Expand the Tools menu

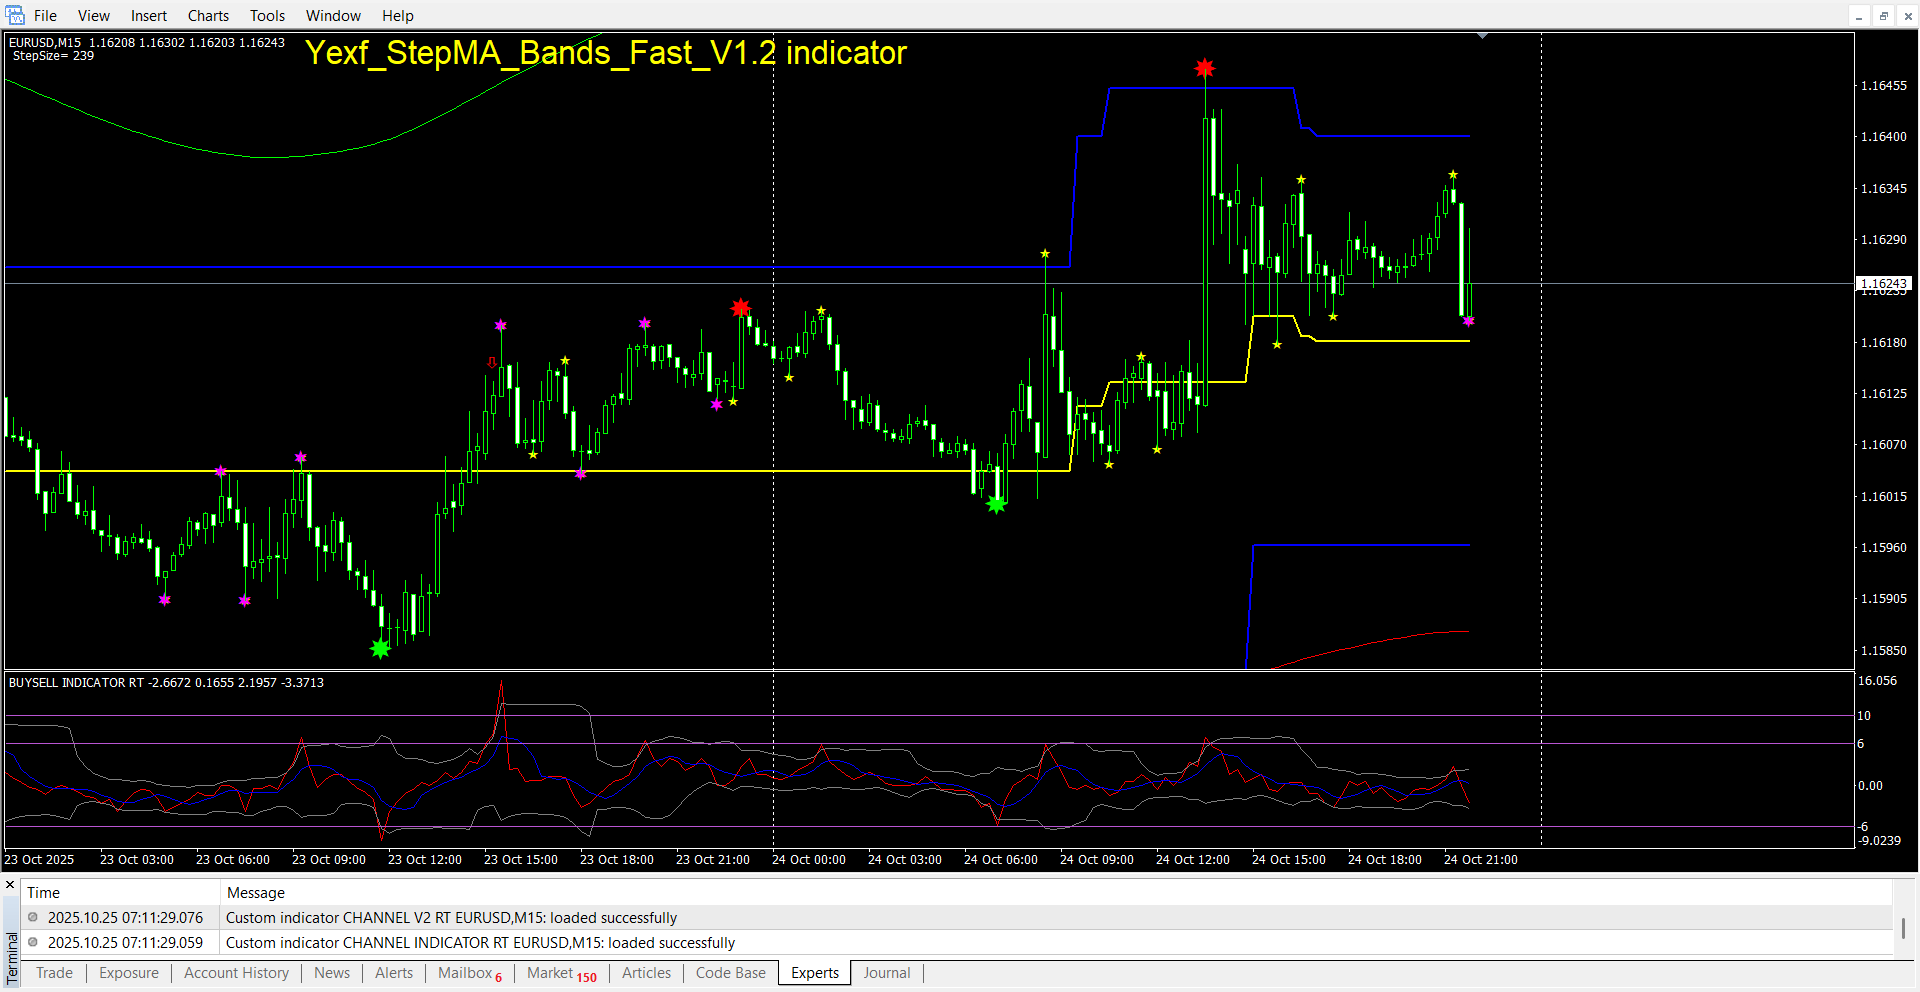click(267, 16)
